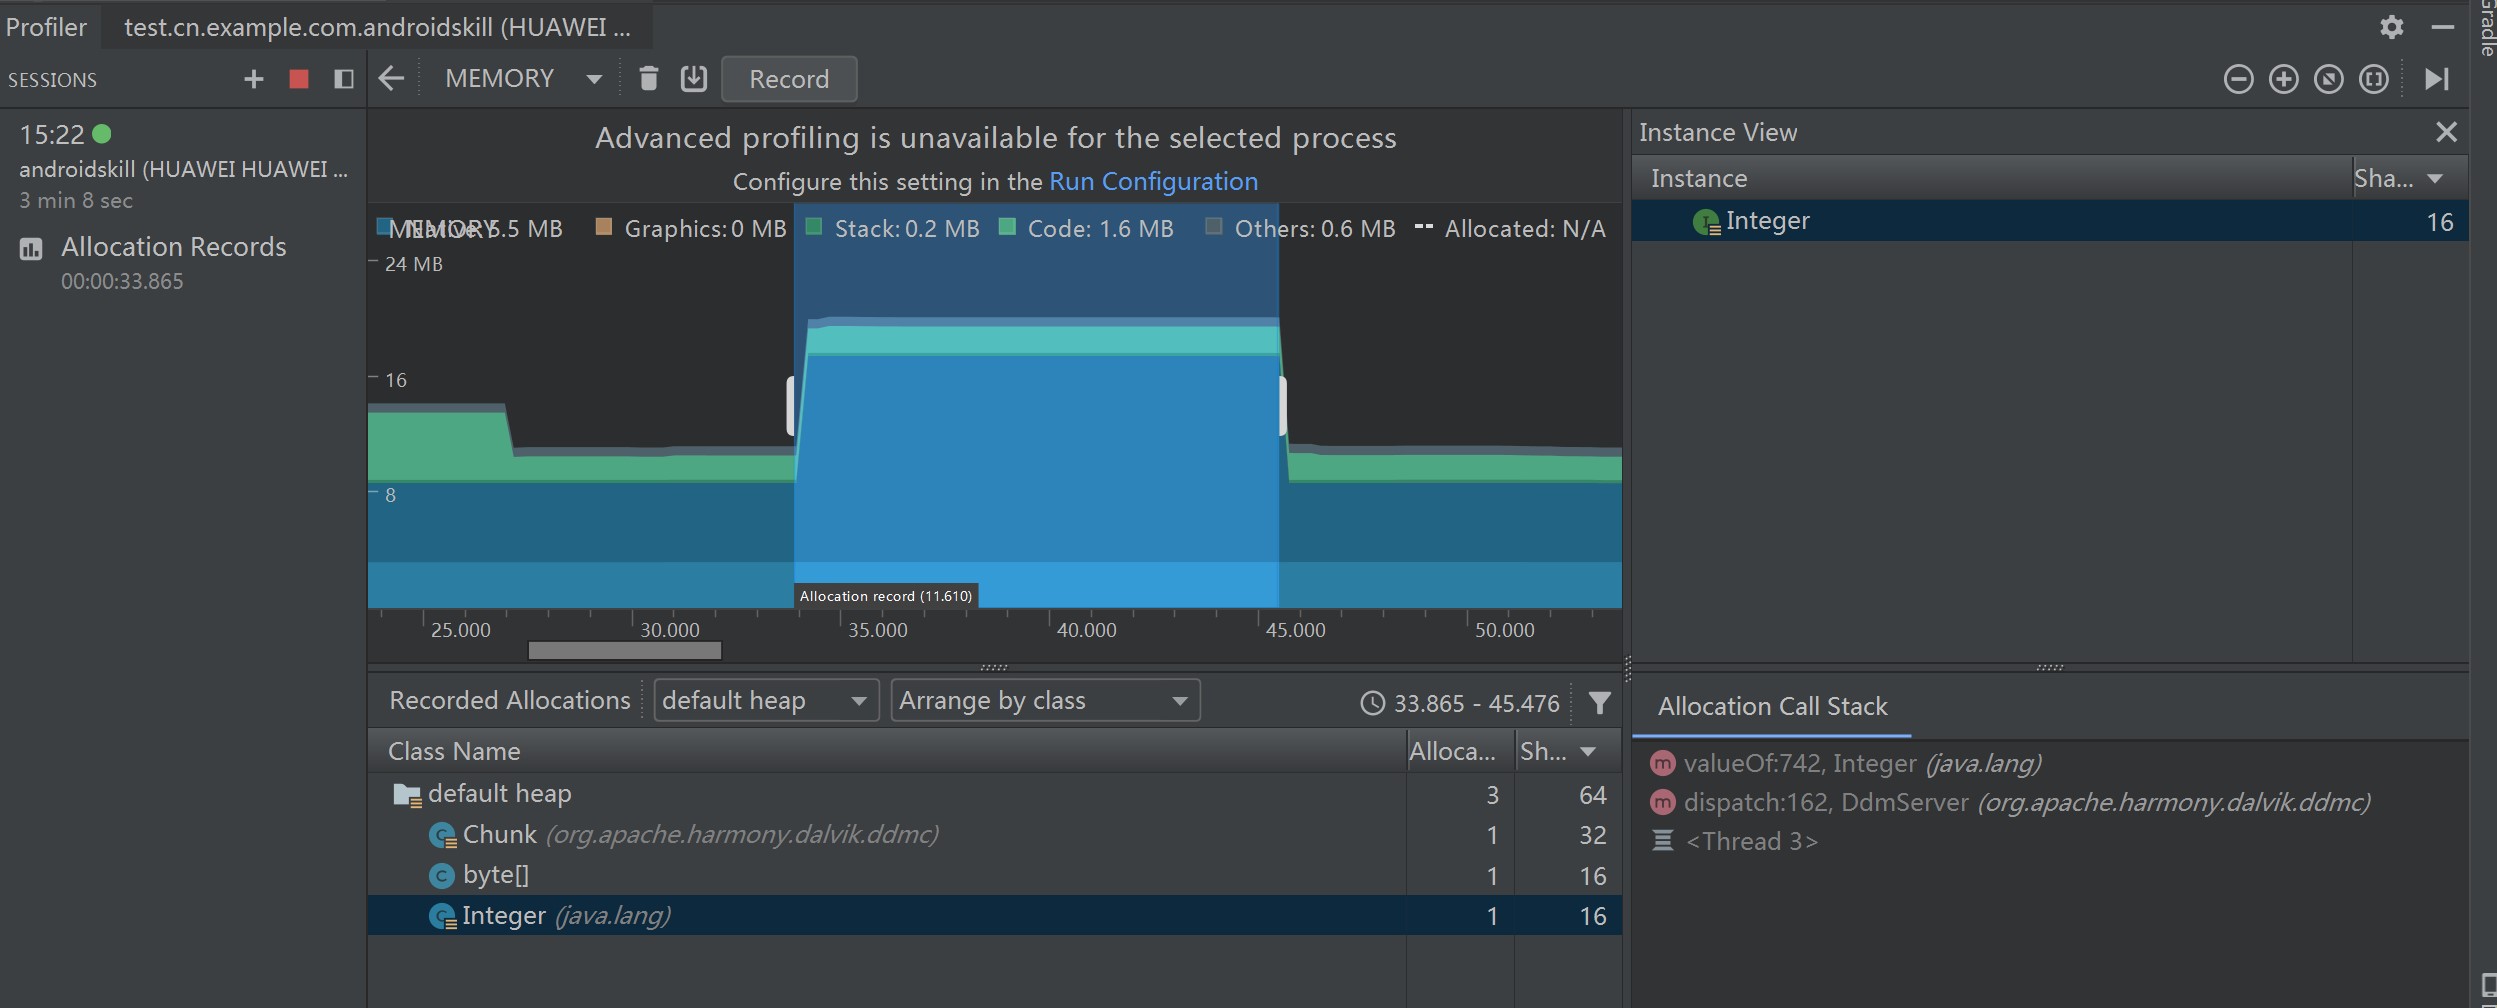This screenshot has width=2497, height=1008.
Task: Click the Allocation record (11.610) marker
Action: [886, 596]
